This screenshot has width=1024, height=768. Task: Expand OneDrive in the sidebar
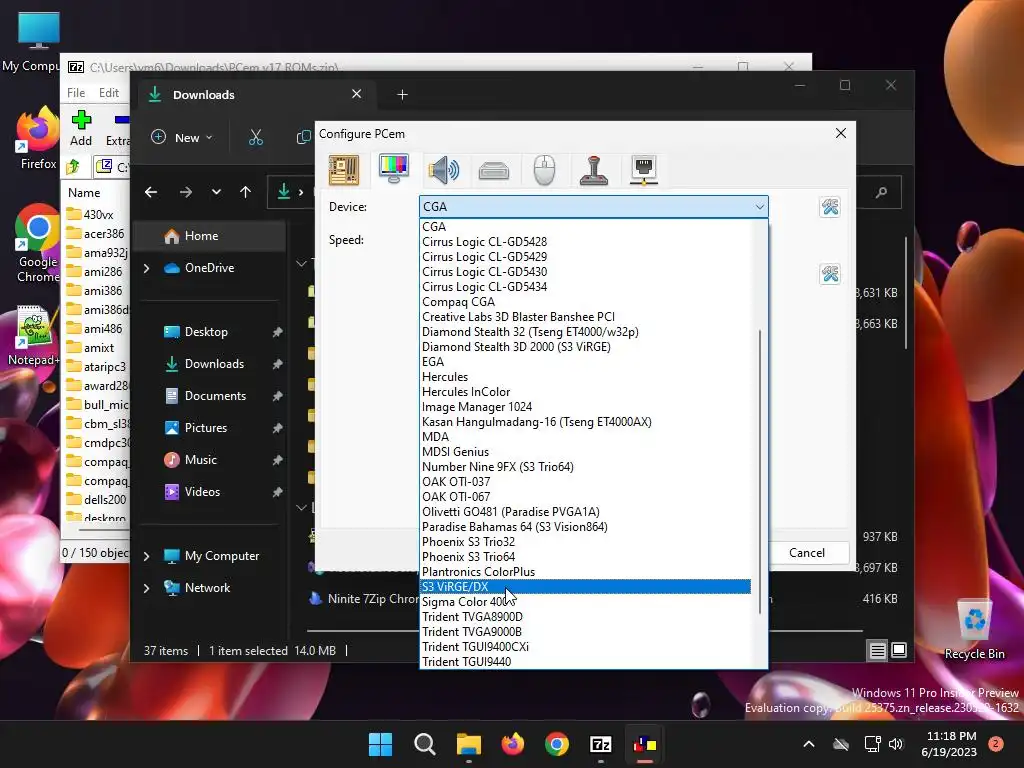click(x=146, y=268)
